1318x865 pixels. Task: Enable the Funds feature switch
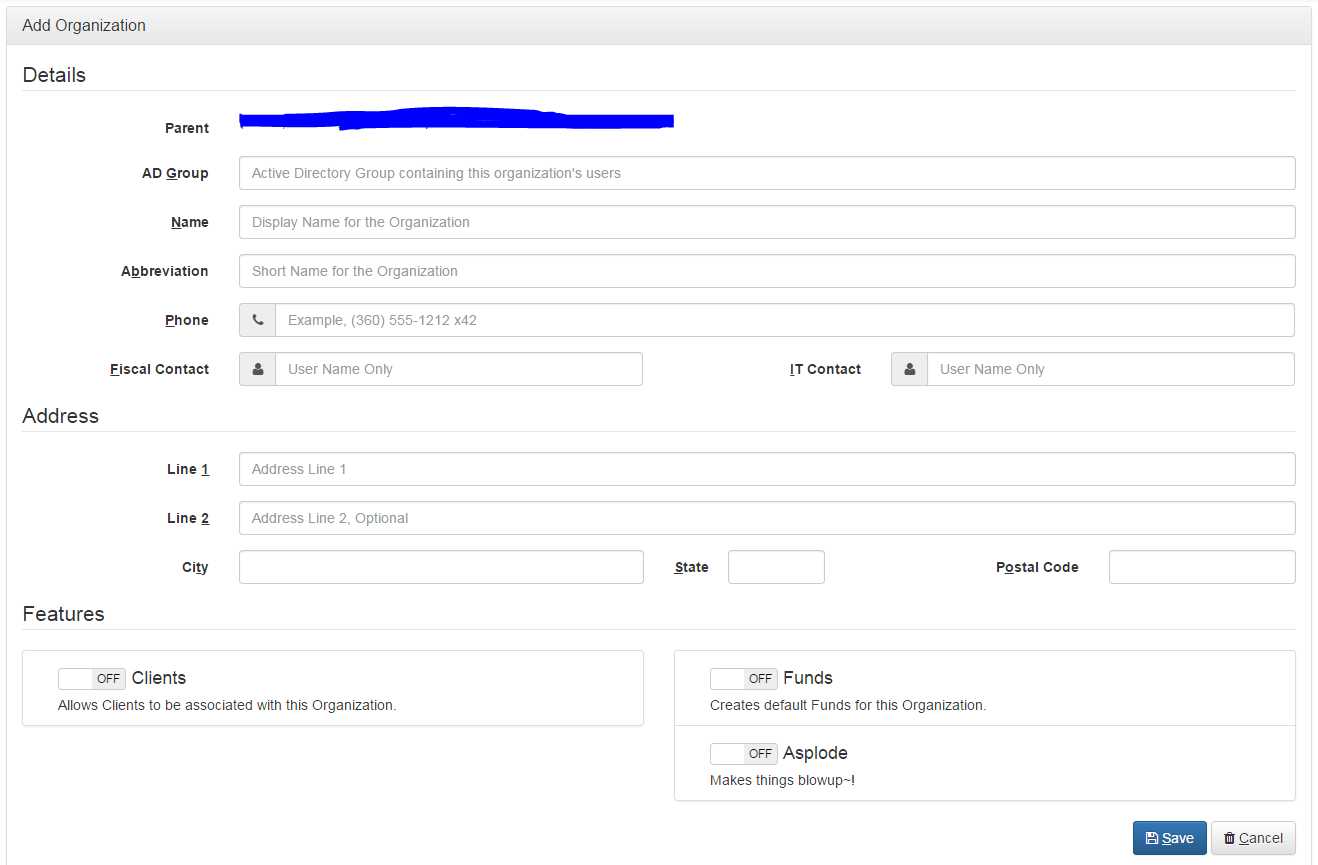744,679
